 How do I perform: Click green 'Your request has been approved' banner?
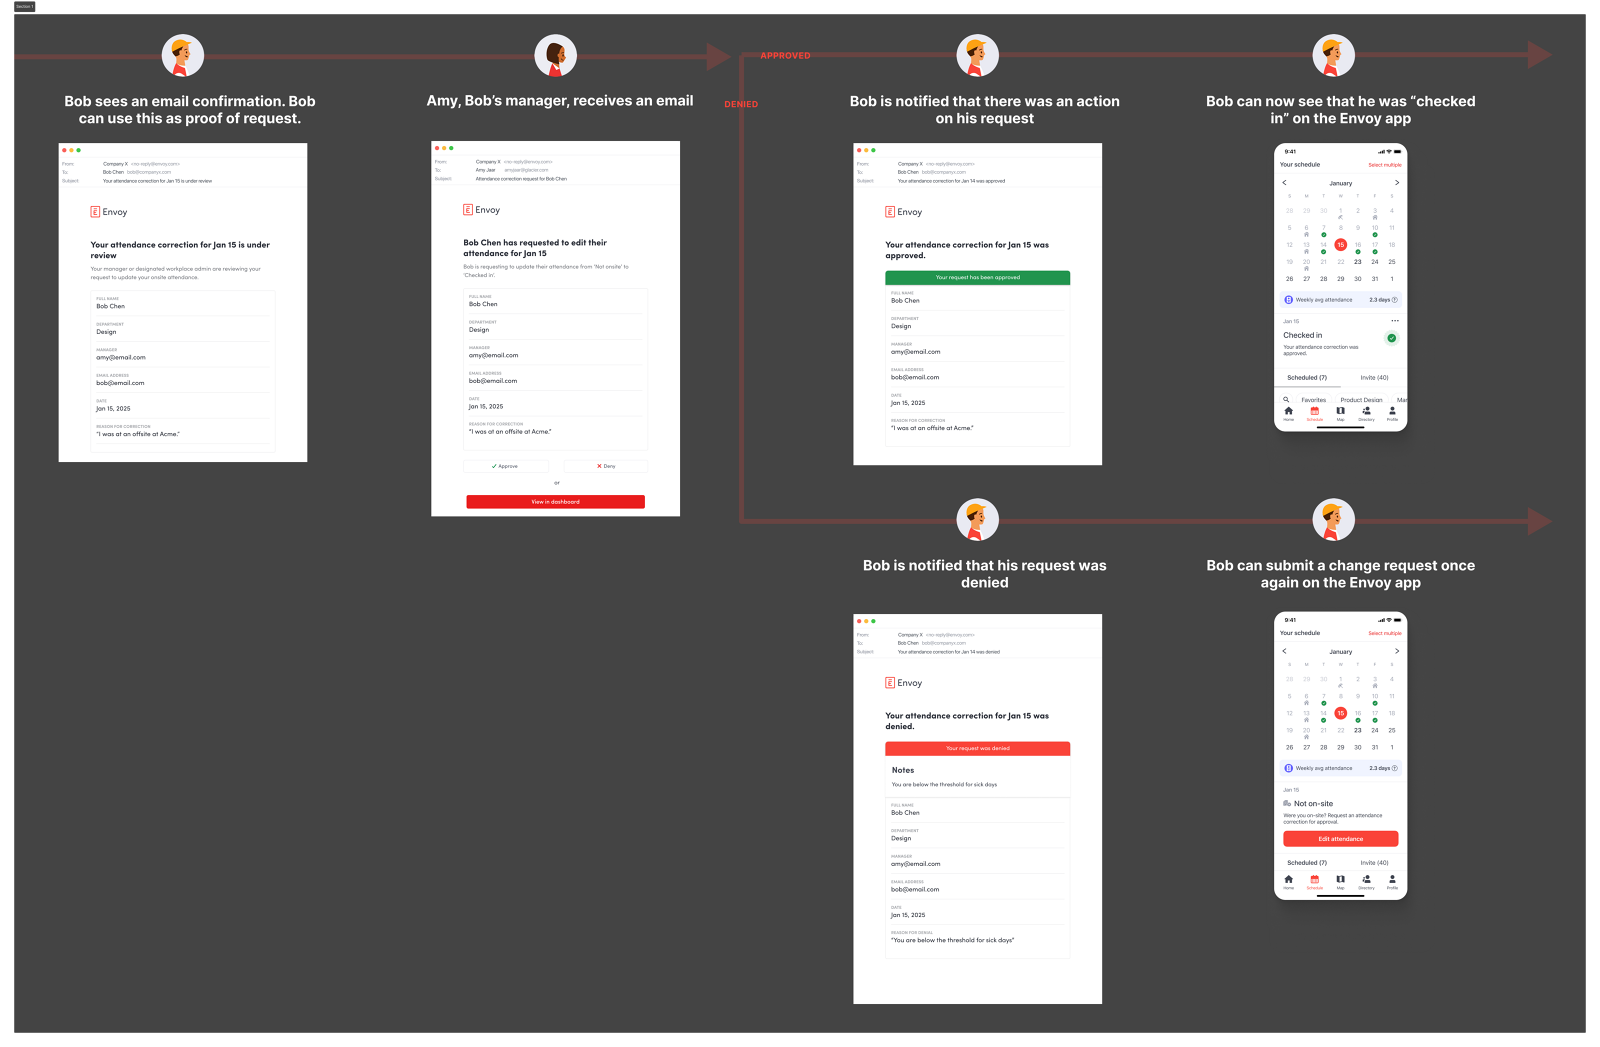tap(977, 277)
